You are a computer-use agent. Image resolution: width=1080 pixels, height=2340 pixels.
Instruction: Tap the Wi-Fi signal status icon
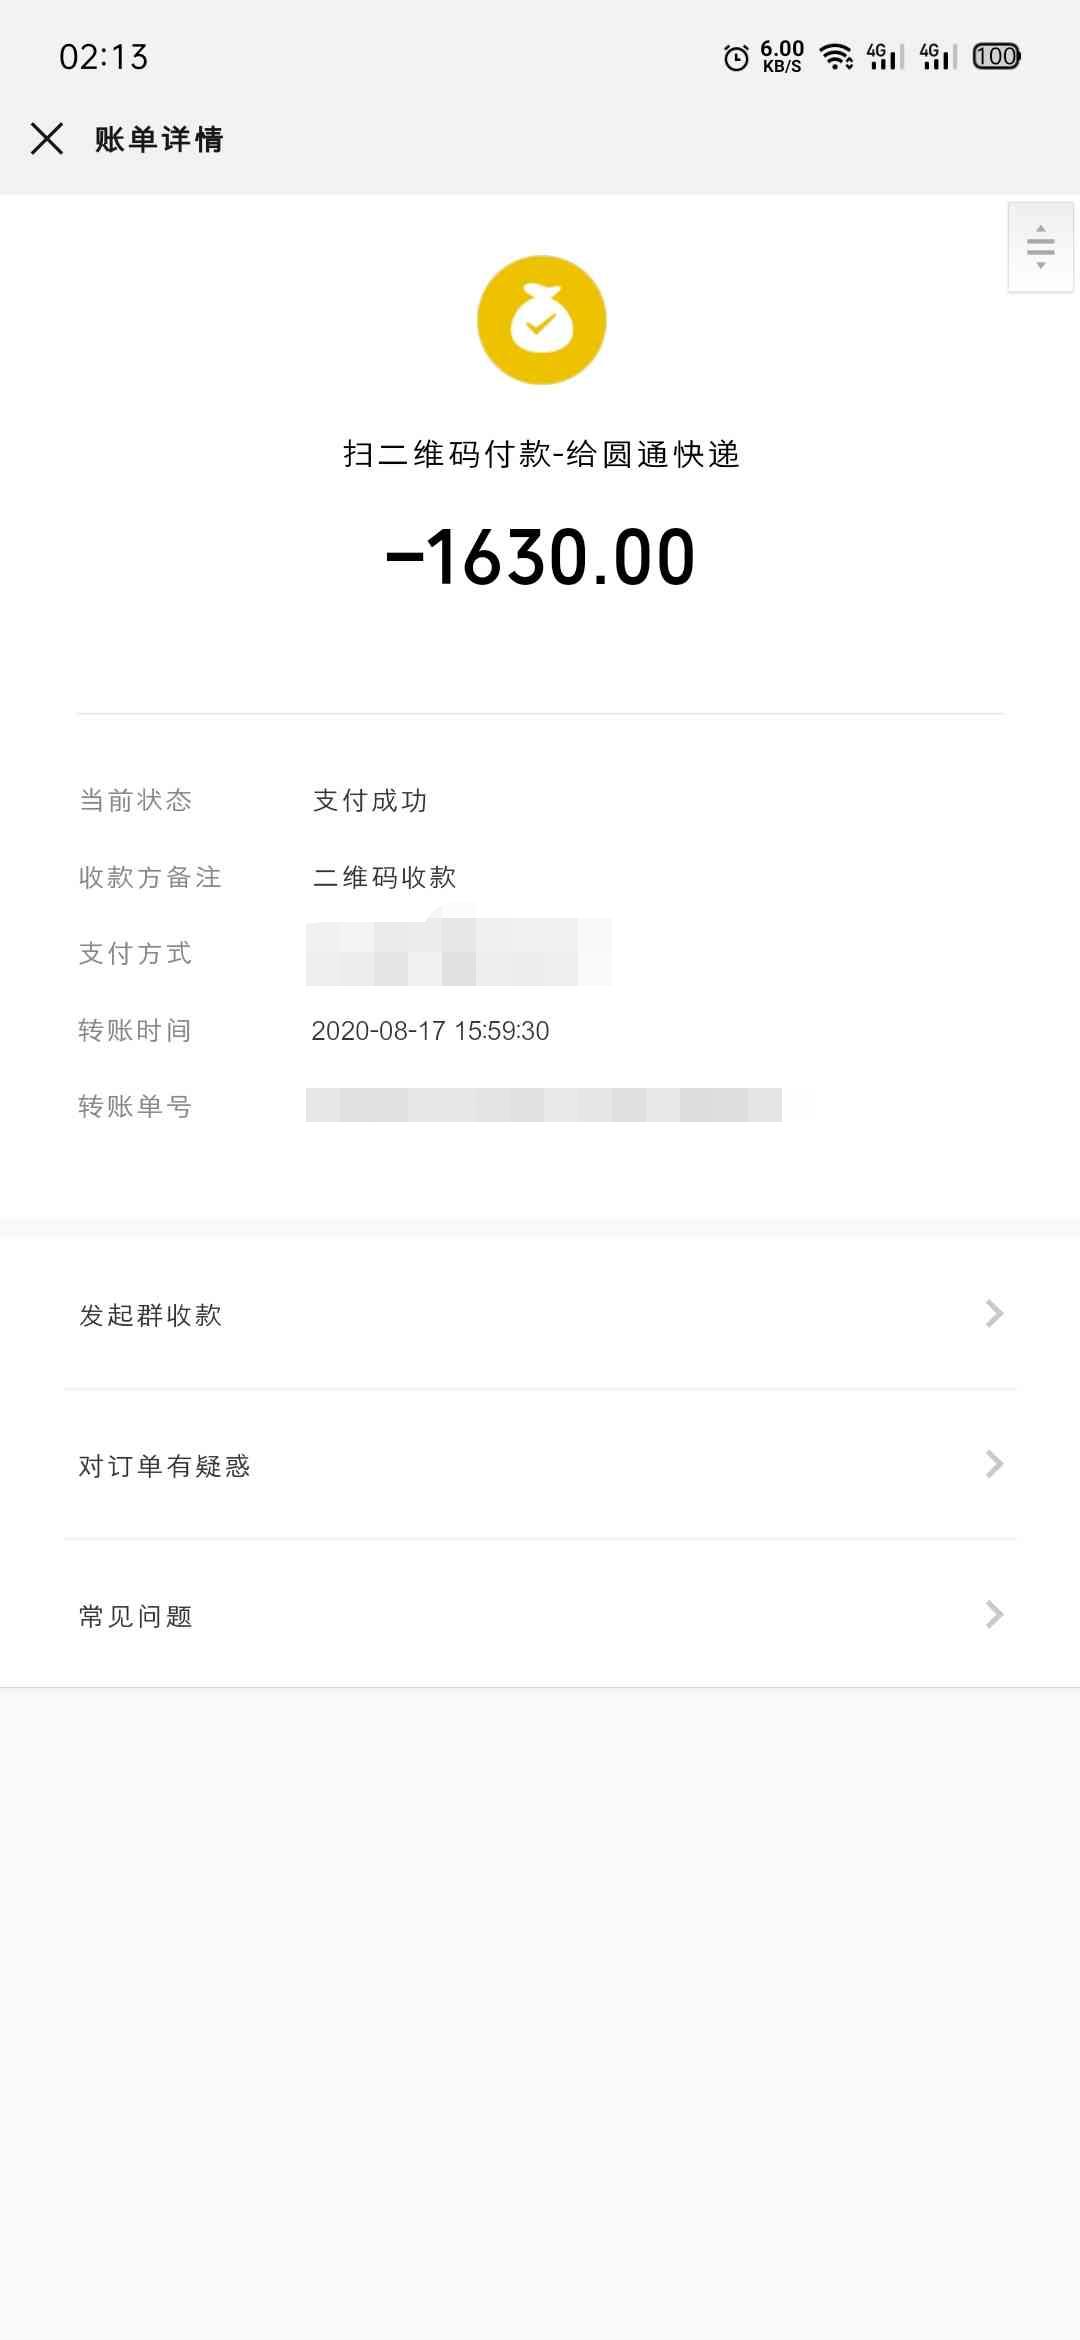836,57
